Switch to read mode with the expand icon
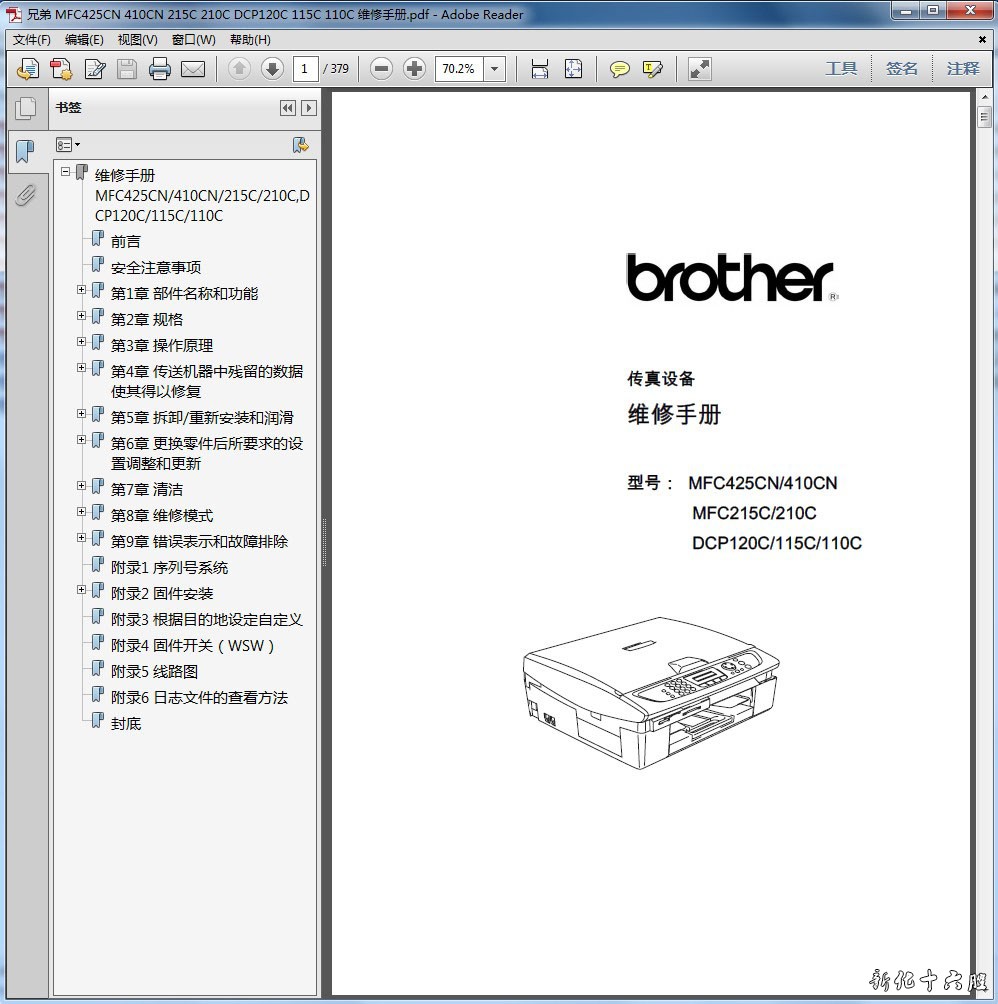Viewport: 998px width, 1004px height. [x=700, y=69]
